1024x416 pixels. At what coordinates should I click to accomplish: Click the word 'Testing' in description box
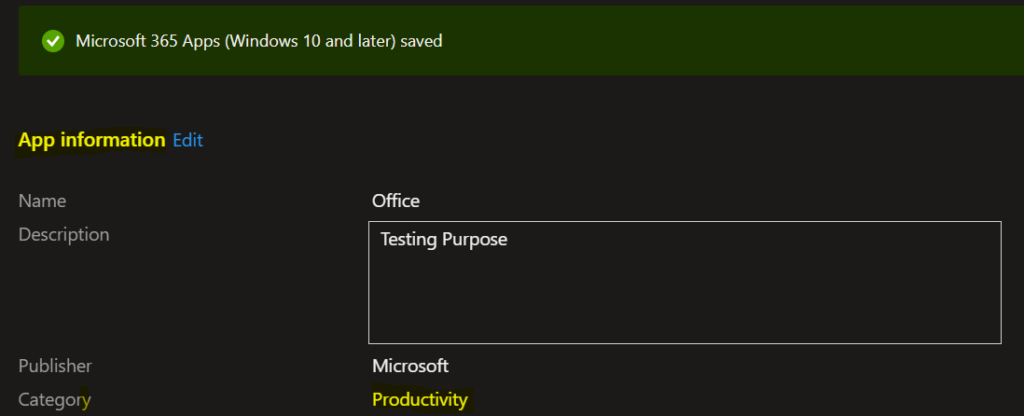(409, 240)
